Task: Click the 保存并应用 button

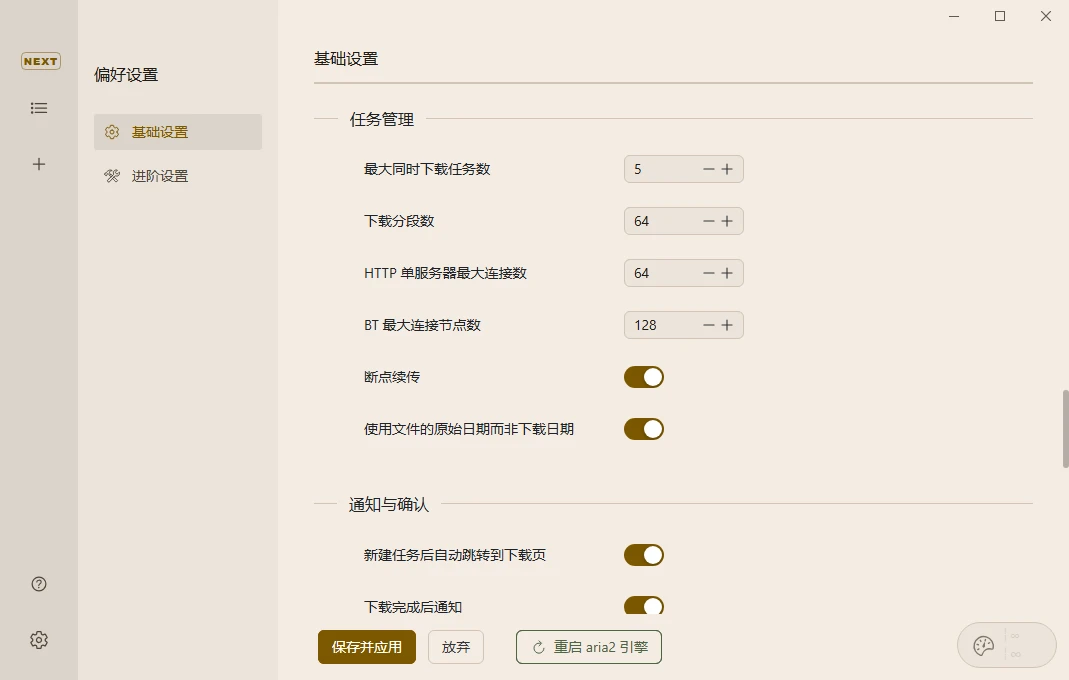Action: pos(366,647)
